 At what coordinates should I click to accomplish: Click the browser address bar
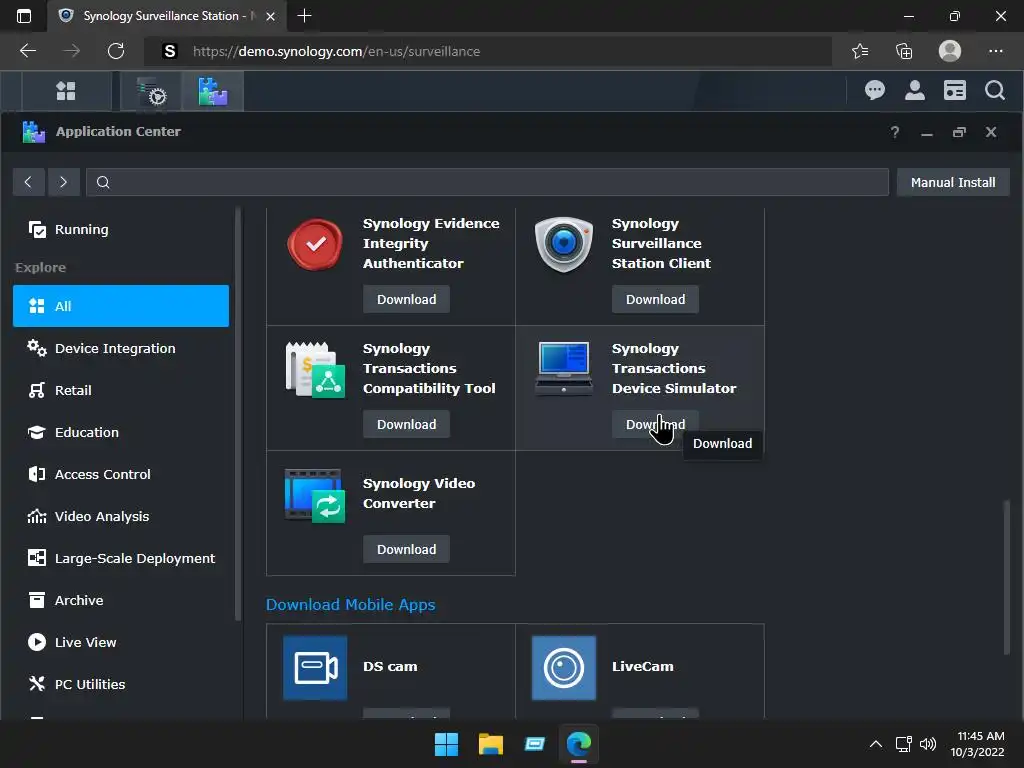488,52
